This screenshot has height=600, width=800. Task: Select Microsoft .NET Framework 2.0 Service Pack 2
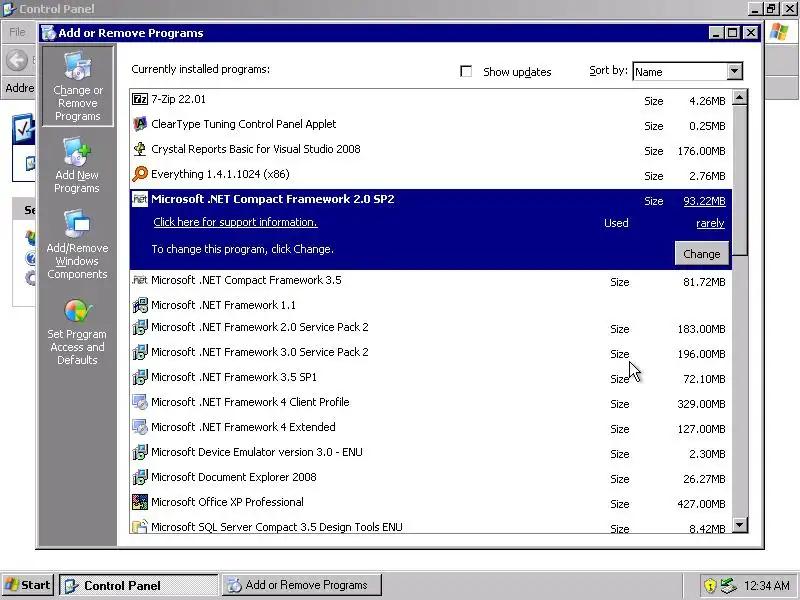point(431,328)
